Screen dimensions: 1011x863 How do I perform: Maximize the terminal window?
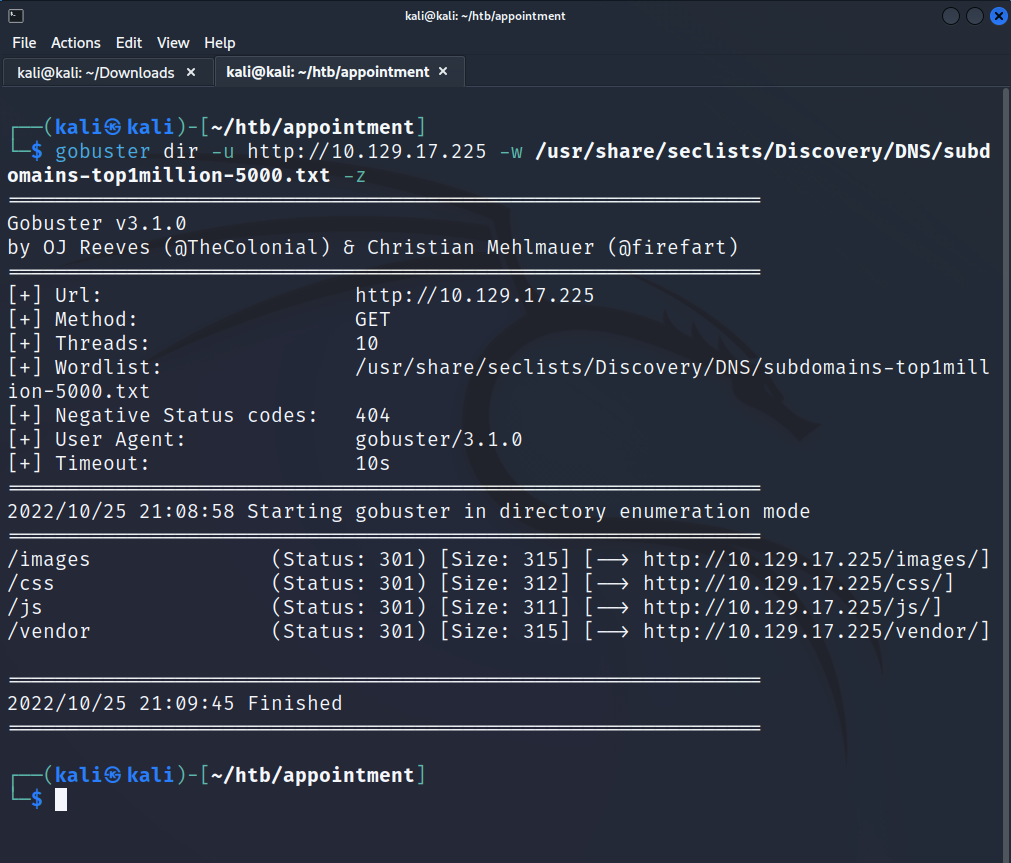975,16
